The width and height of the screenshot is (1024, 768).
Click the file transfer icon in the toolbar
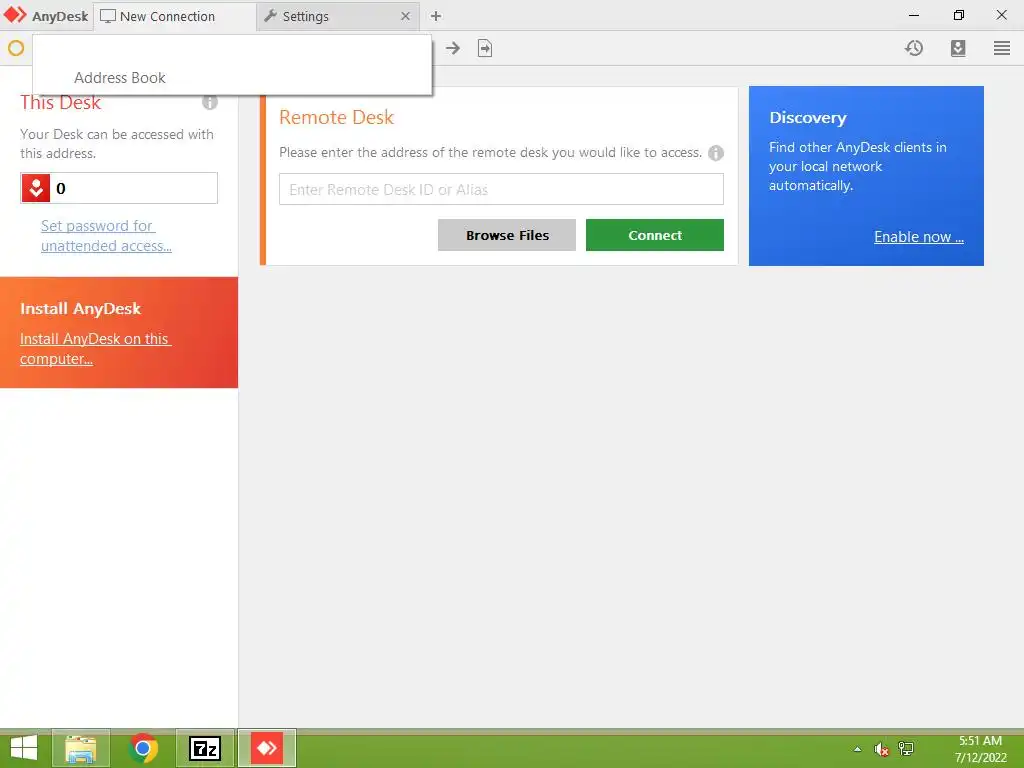[x=485, y=48]
